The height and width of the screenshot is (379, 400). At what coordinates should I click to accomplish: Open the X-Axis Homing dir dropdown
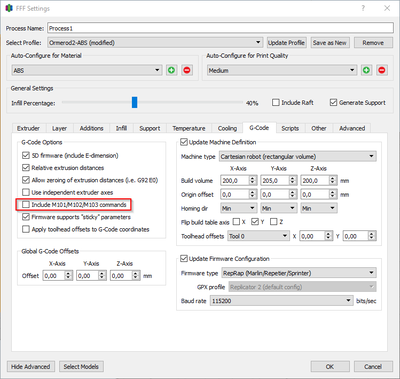click(x=238, y=208)
